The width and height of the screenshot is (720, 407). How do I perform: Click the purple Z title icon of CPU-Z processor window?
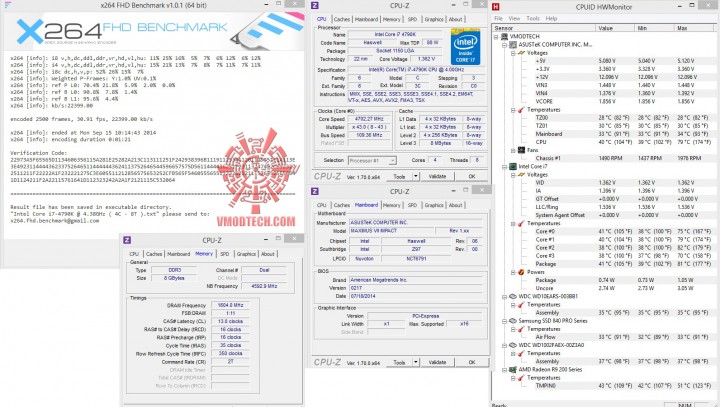(315, 6)
